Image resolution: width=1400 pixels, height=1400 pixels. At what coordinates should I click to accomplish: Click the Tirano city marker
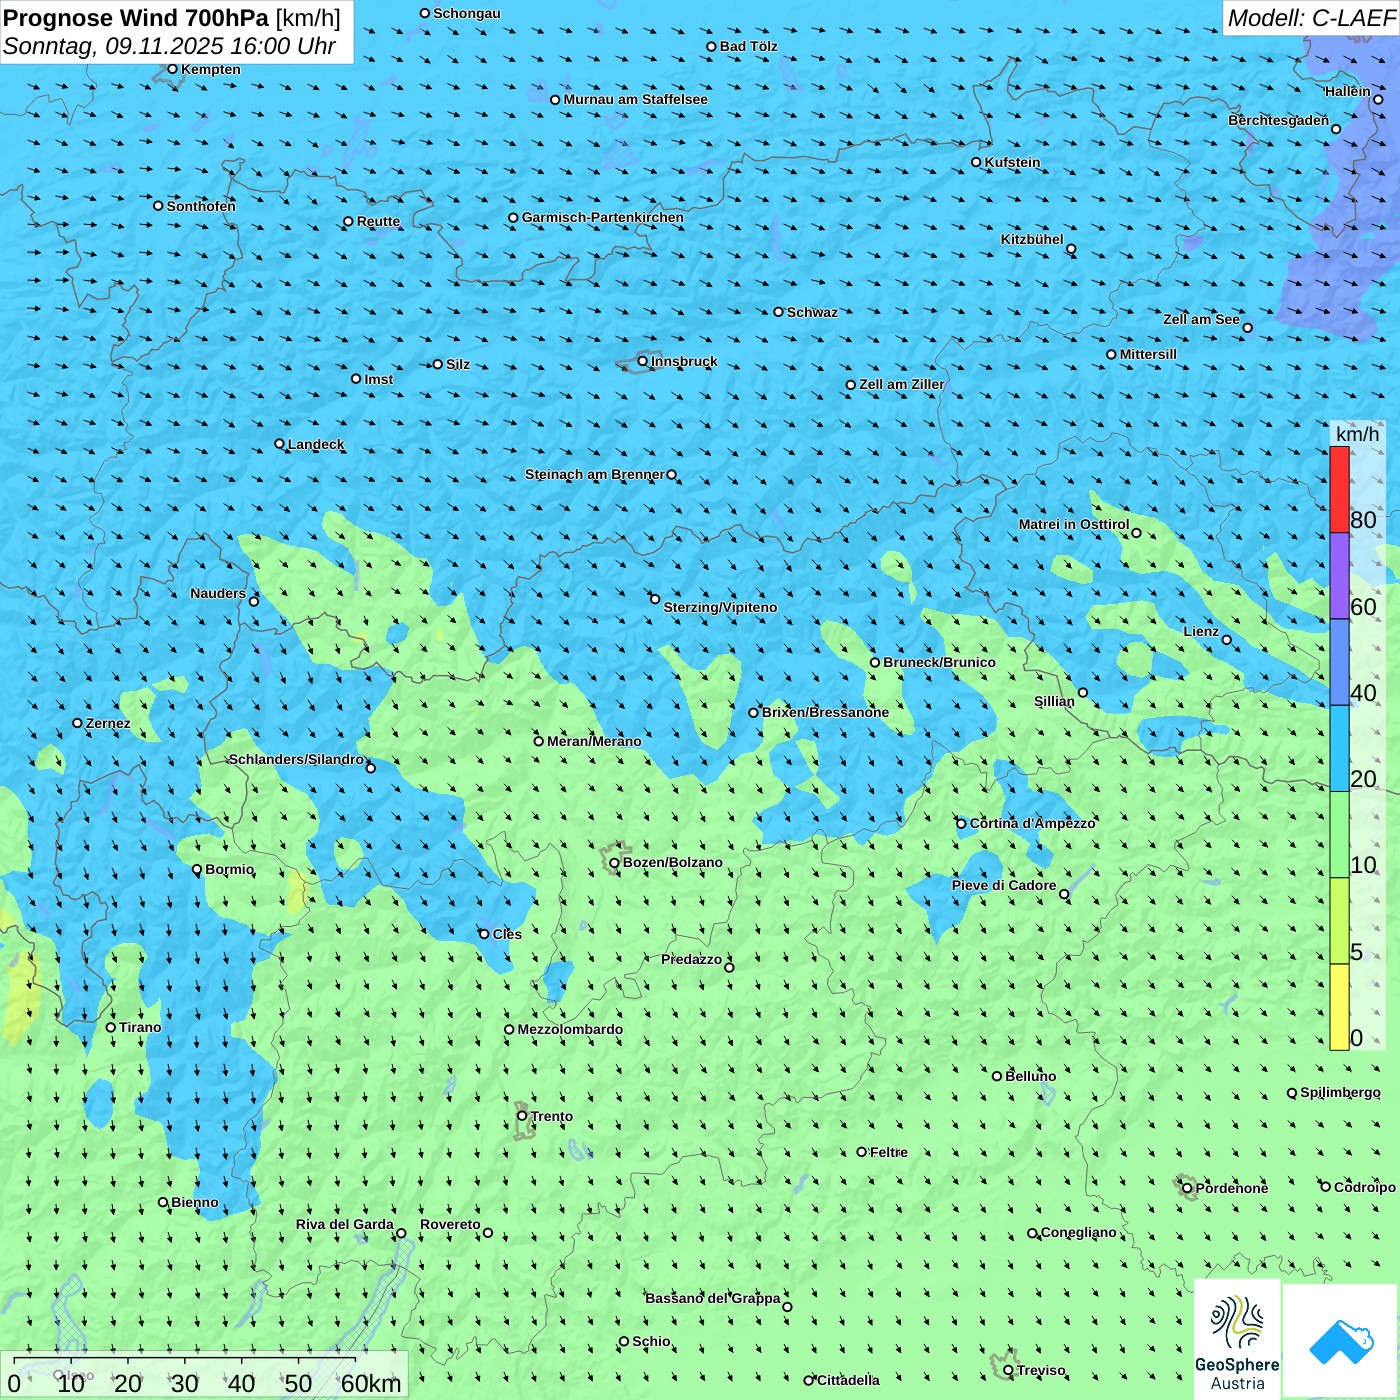(x=111, y=1027)
